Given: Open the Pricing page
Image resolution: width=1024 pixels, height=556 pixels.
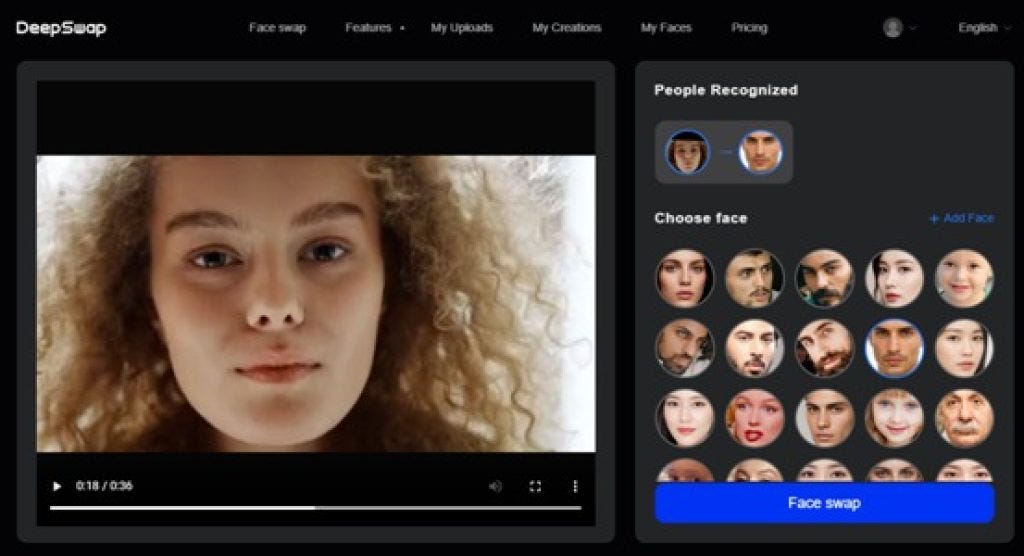Looking at the screenshot, I should pos(749,27).
